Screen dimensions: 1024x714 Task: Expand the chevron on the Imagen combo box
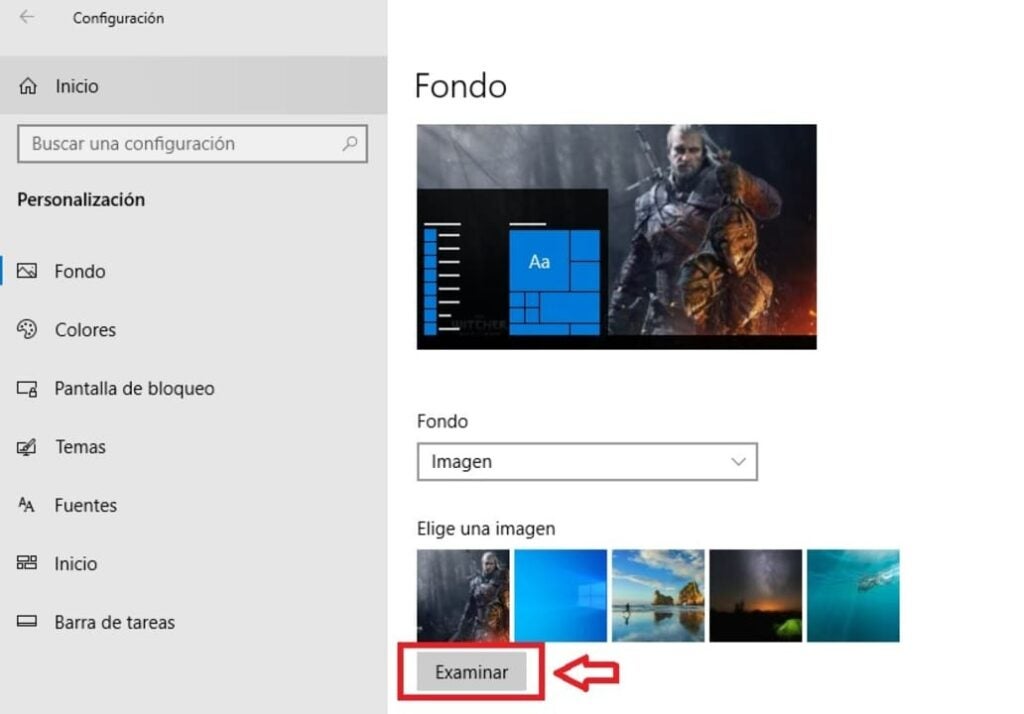tap(739, 462)
